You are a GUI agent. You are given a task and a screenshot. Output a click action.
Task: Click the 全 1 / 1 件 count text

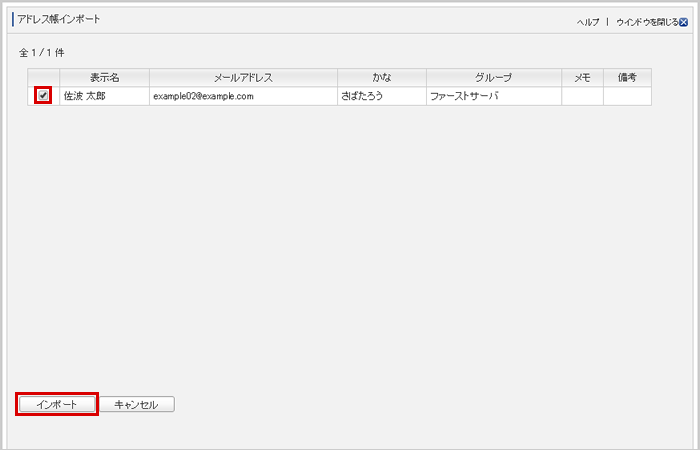tap(42, 53)
